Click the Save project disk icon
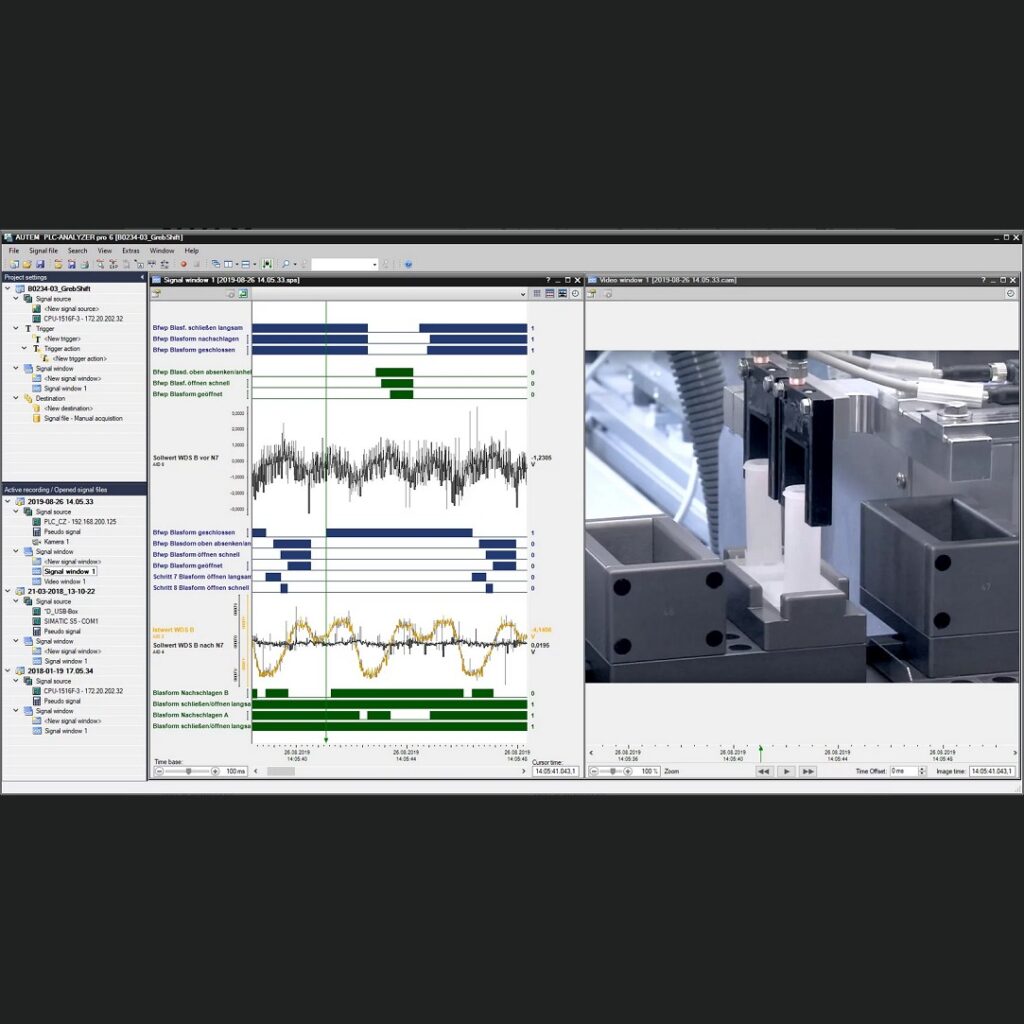This screenshot has width=1024, height=1024. coord(40,264)
